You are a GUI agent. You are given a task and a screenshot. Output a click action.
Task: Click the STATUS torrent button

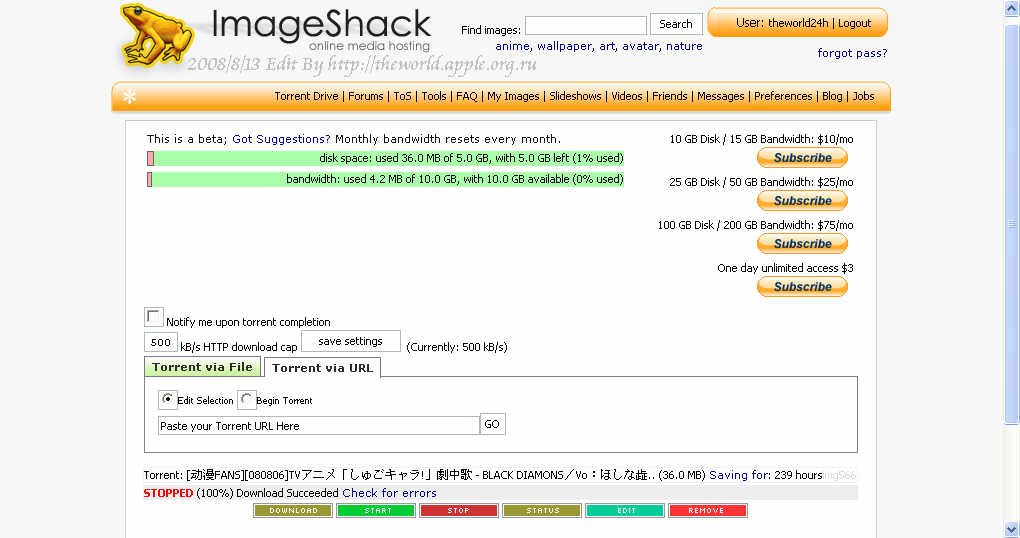542,511
